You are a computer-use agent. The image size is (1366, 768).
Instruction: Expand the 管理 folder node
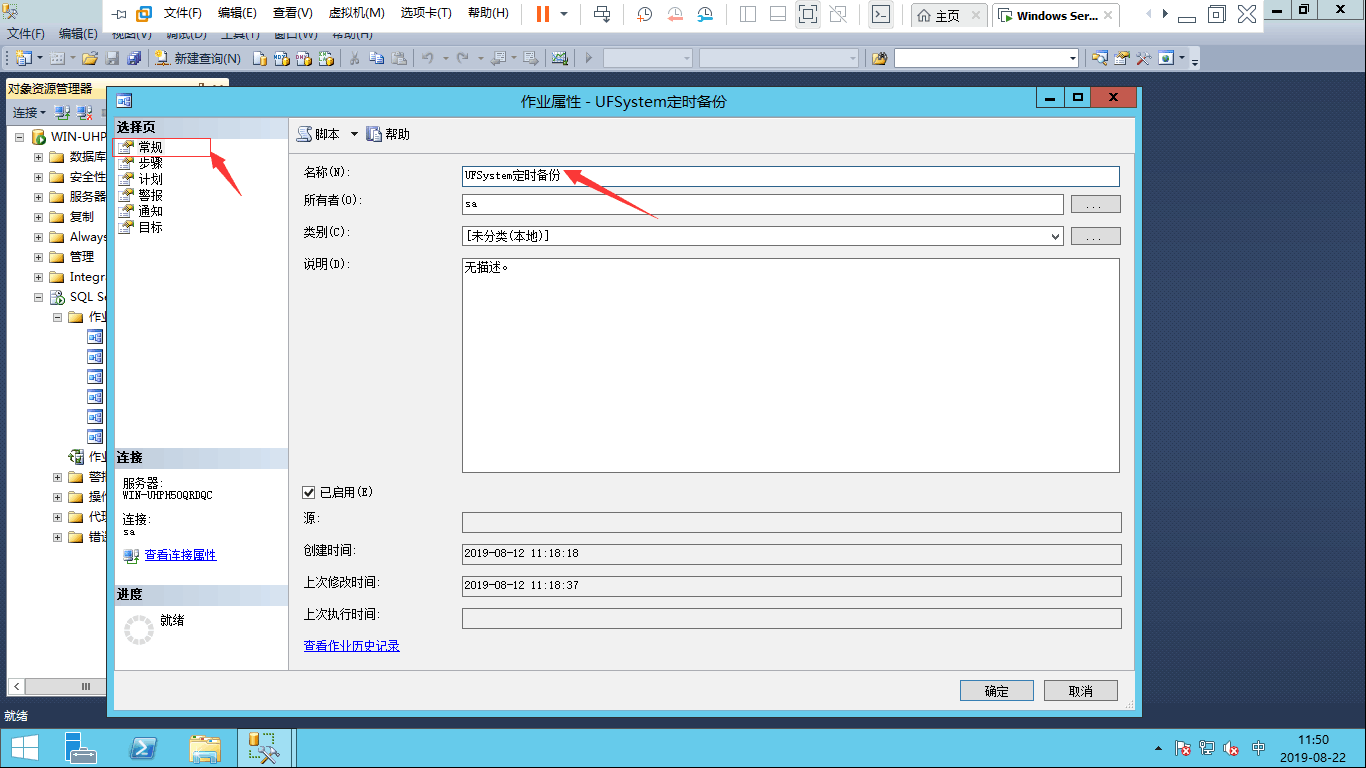coord(38,257)
